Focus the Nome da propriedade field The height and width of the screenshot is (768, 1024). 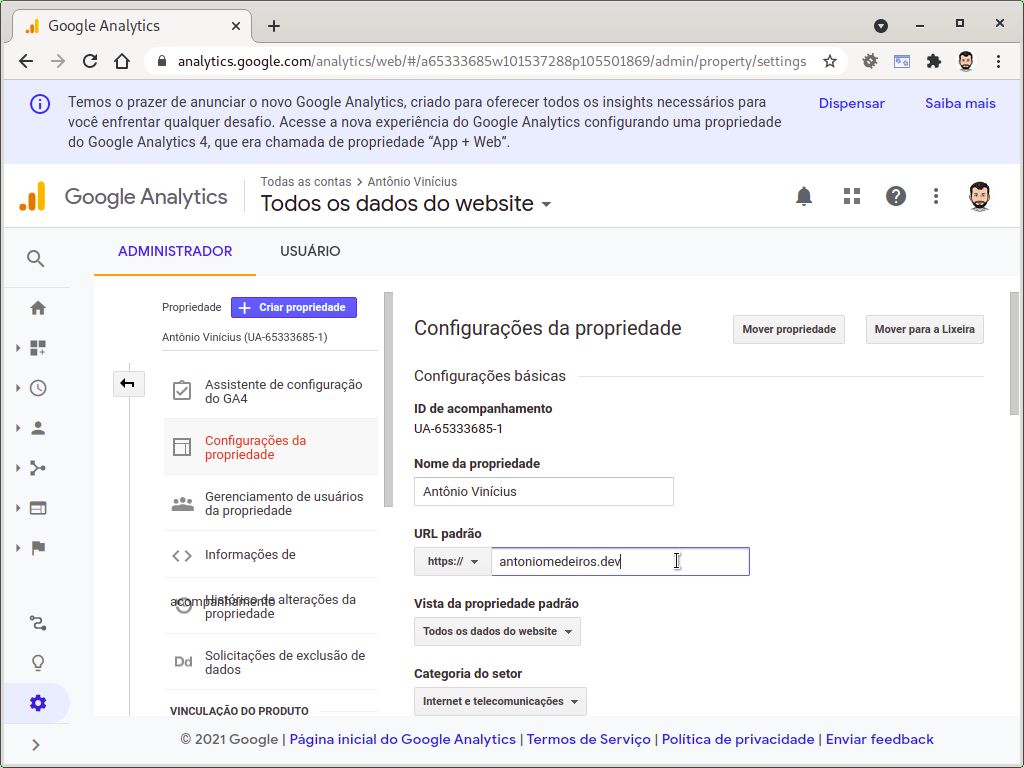tap(543, 492)
